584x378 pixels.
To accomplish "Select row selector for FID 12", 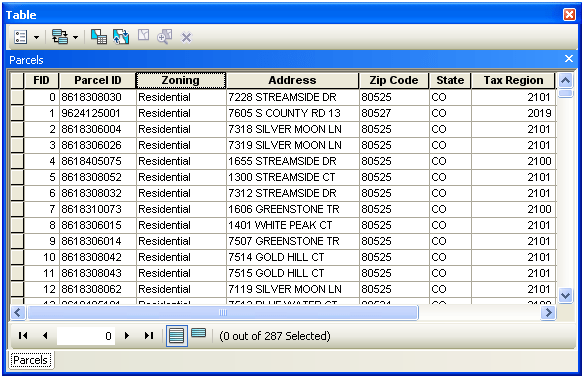I will point(17,289).
